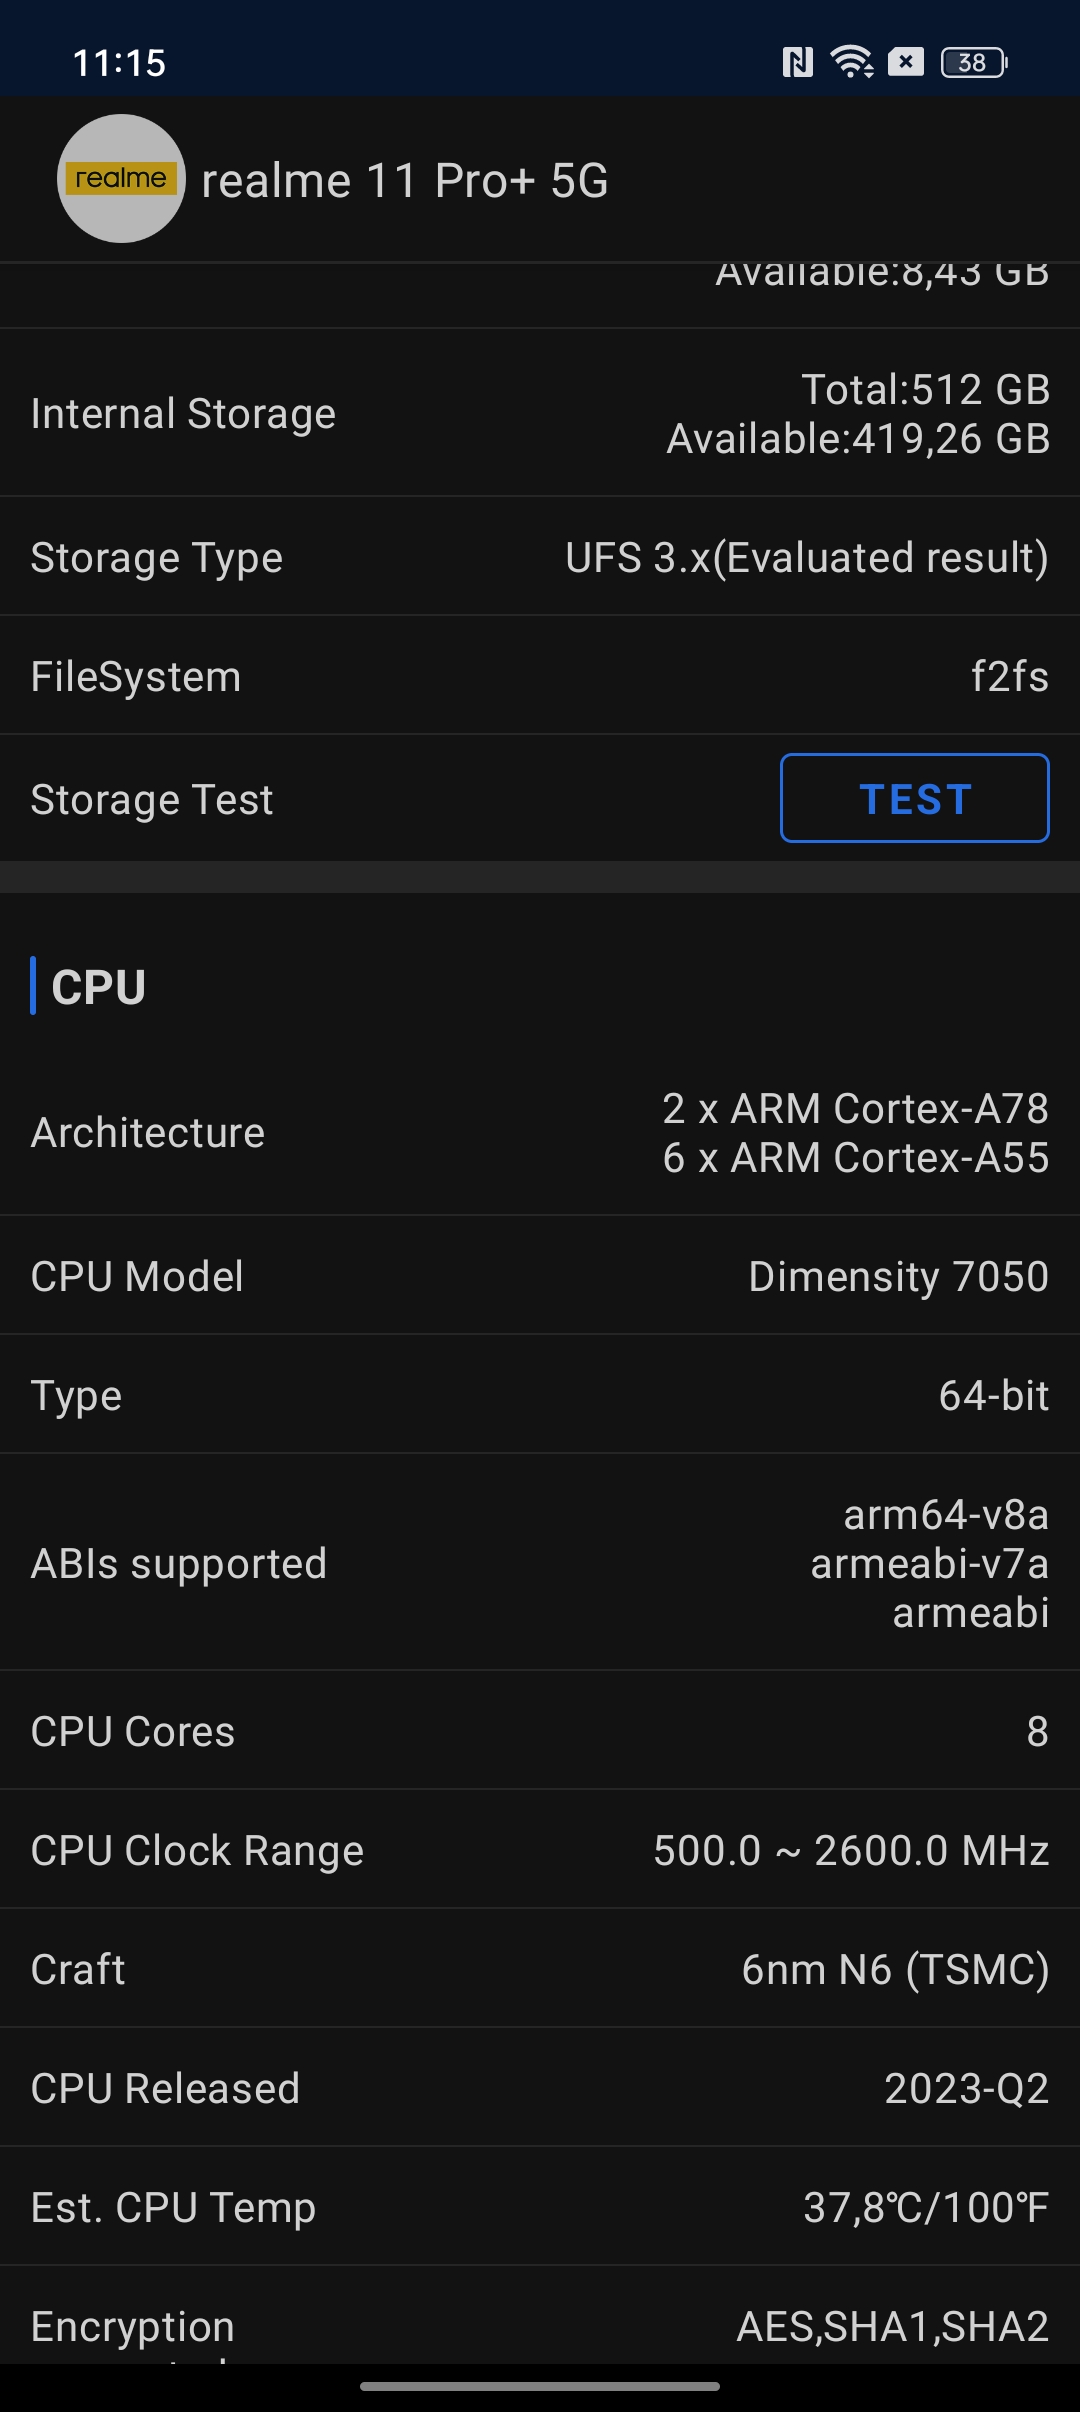This screenshot has height=2412, width=1080.
Task: Tap the Est. CPU Temp row
Action: 540,2207
